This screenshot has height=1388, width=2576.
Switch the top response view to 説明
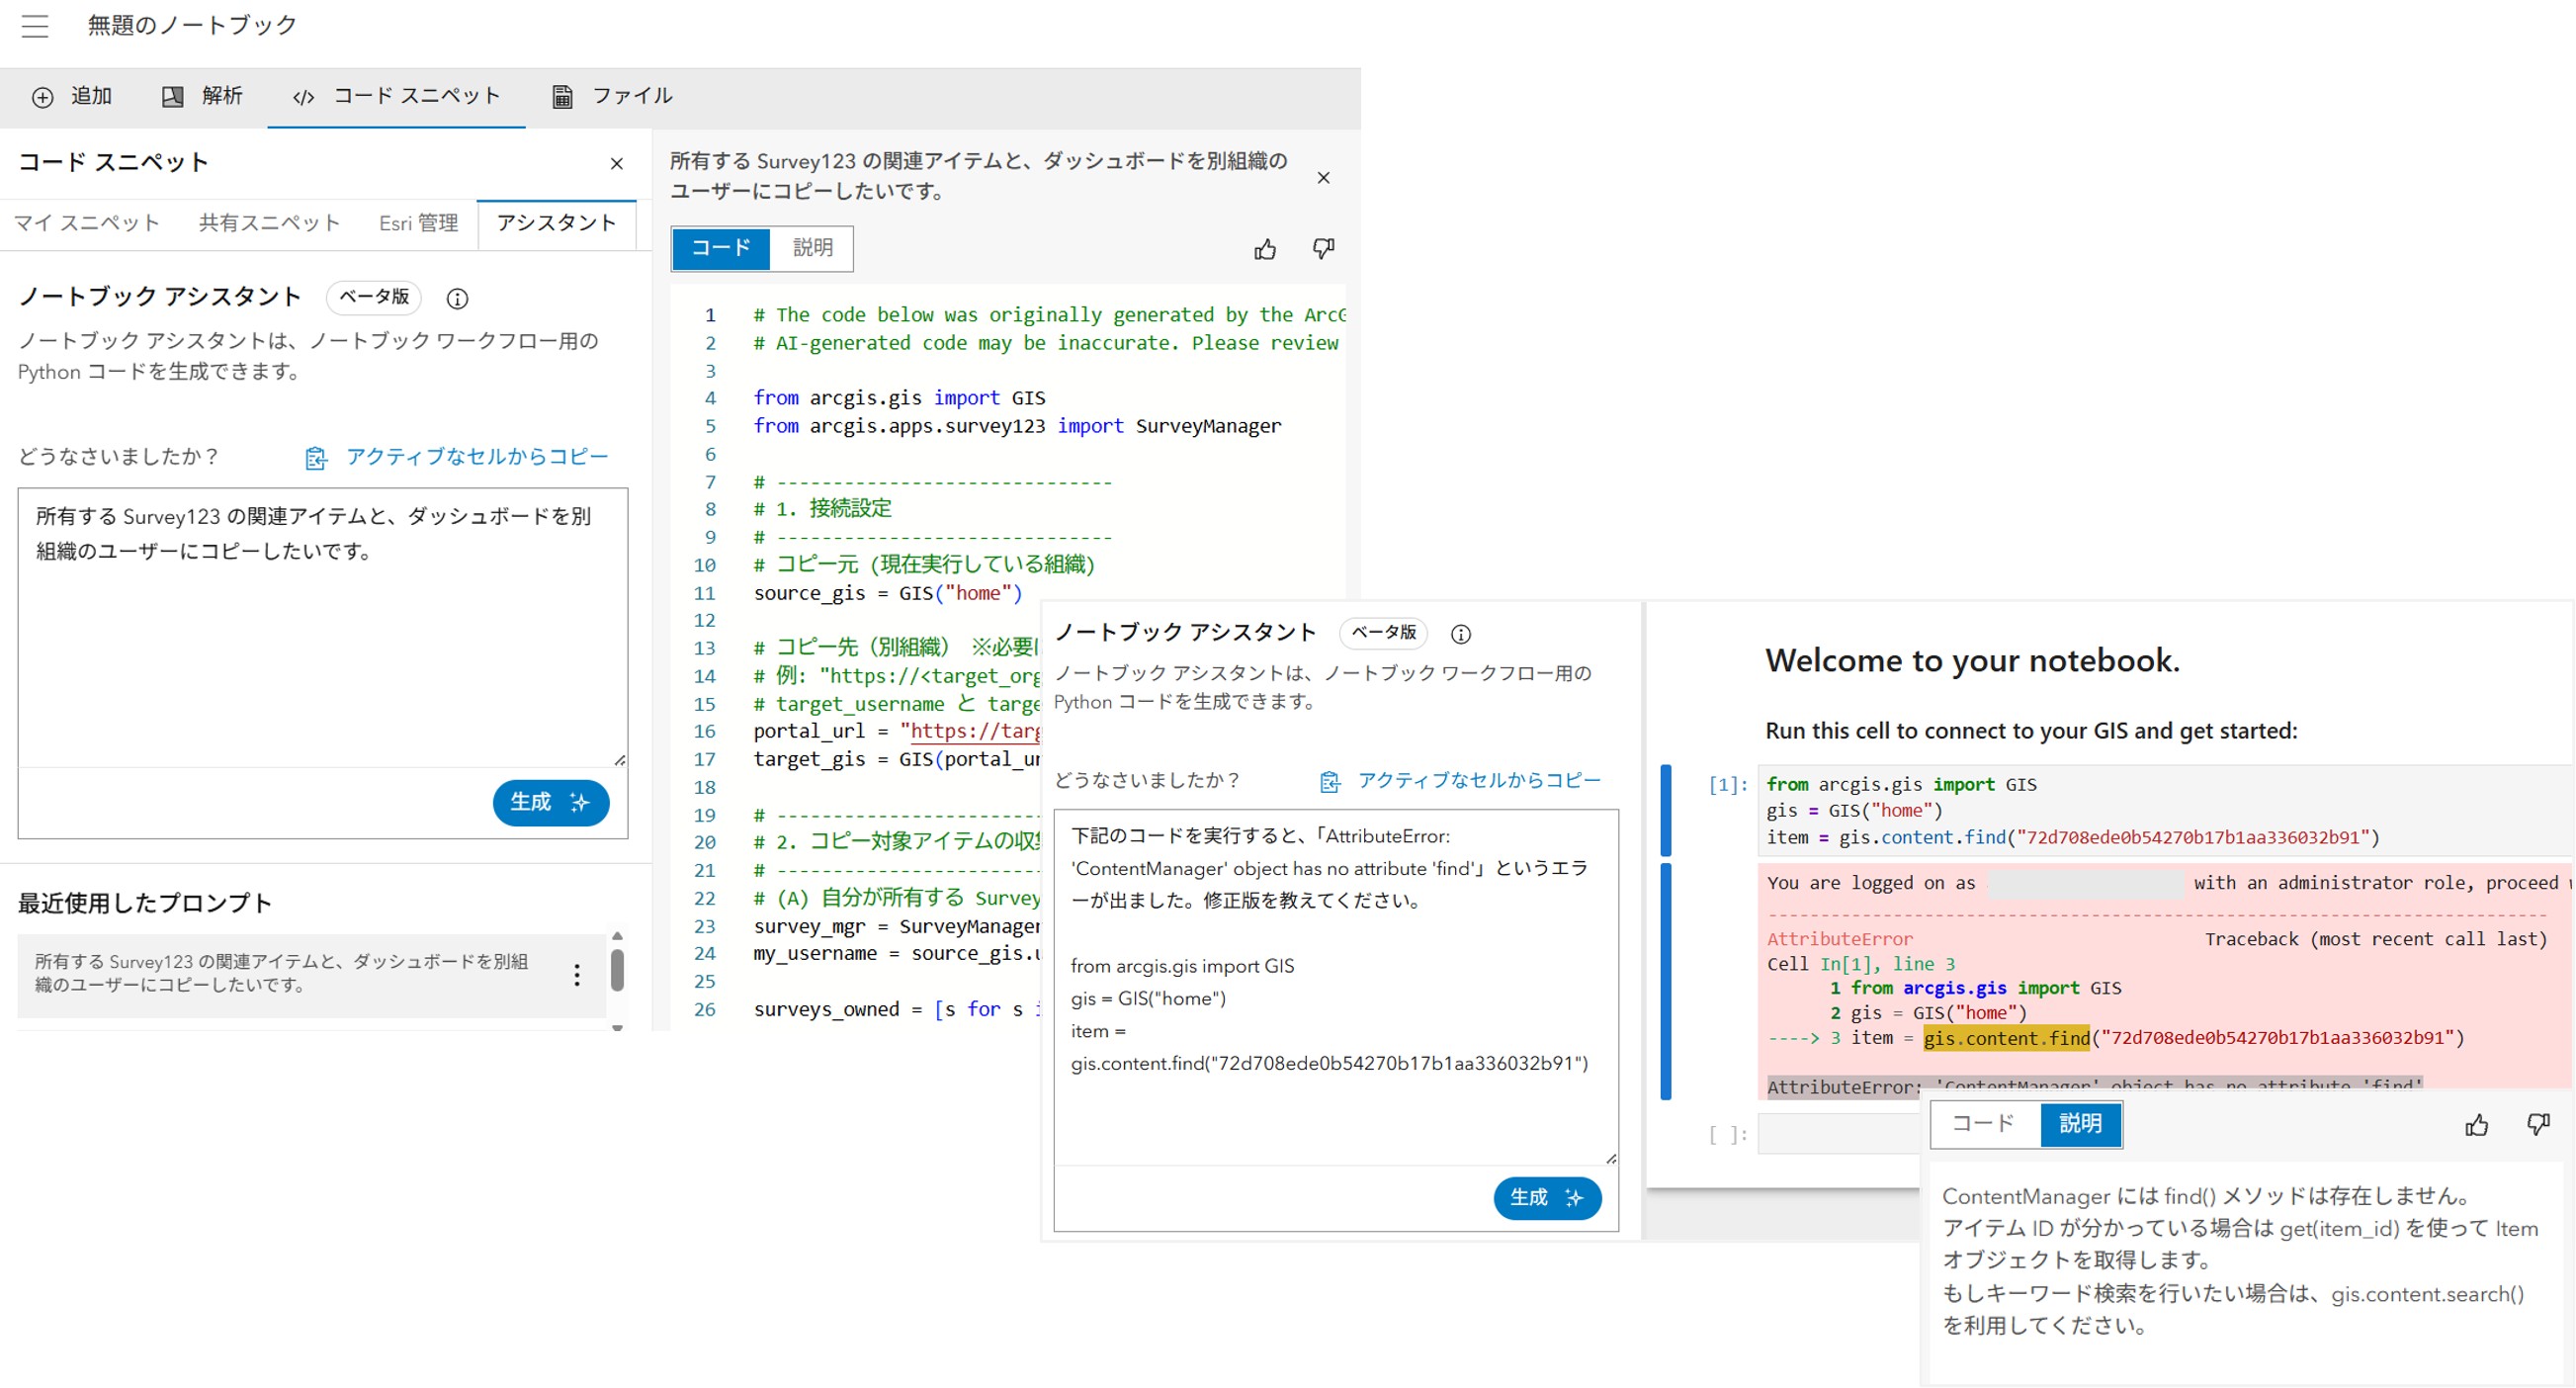point(812,248)
